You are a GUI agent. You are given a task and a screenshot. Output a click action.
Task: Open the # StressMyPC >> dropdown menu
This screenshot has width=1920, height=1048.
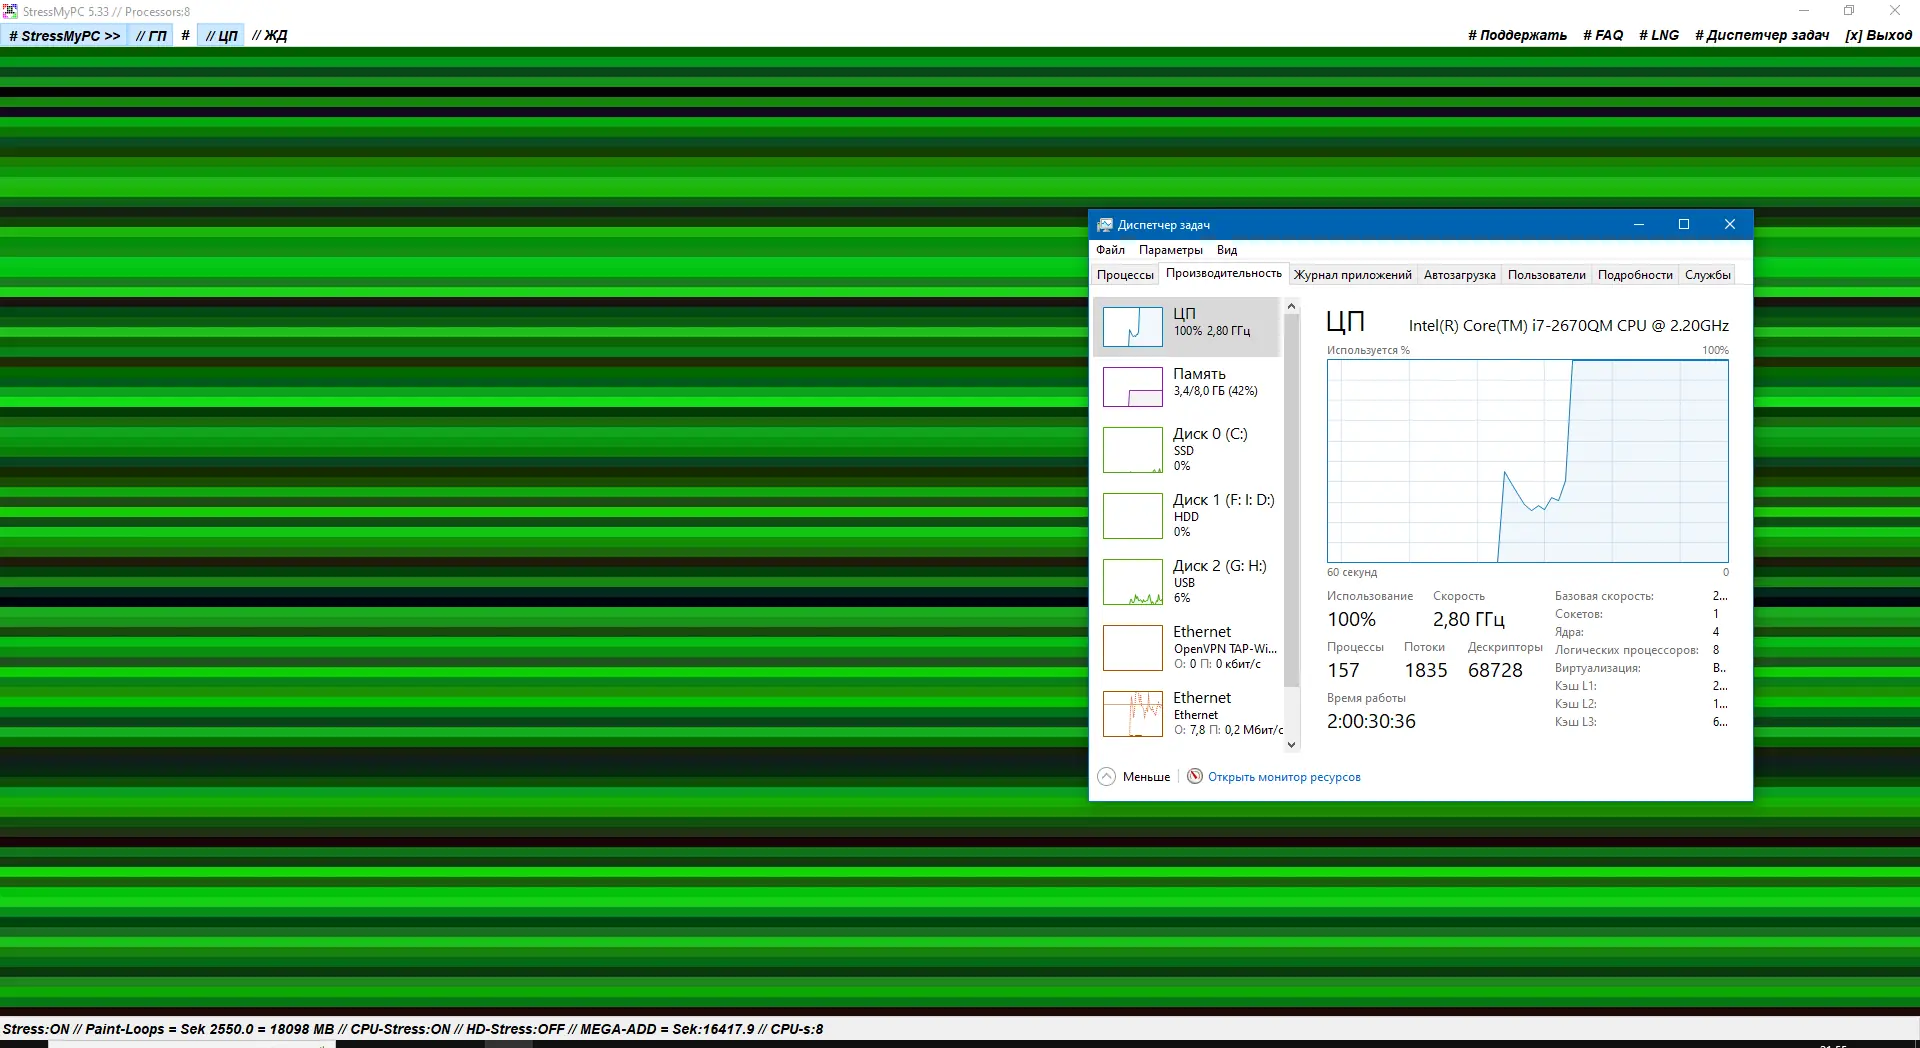click(x=64, y=36)
